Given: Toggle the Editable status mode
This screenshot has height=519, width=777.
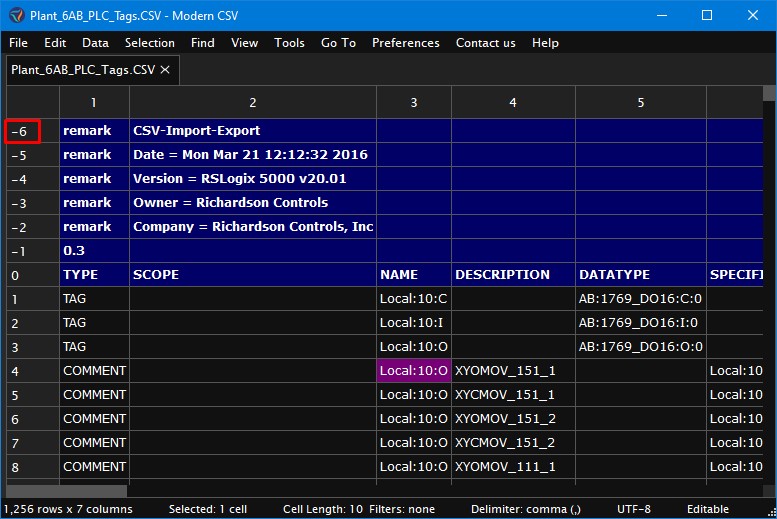Looking at the screenshot, I should tap(708, 509).
